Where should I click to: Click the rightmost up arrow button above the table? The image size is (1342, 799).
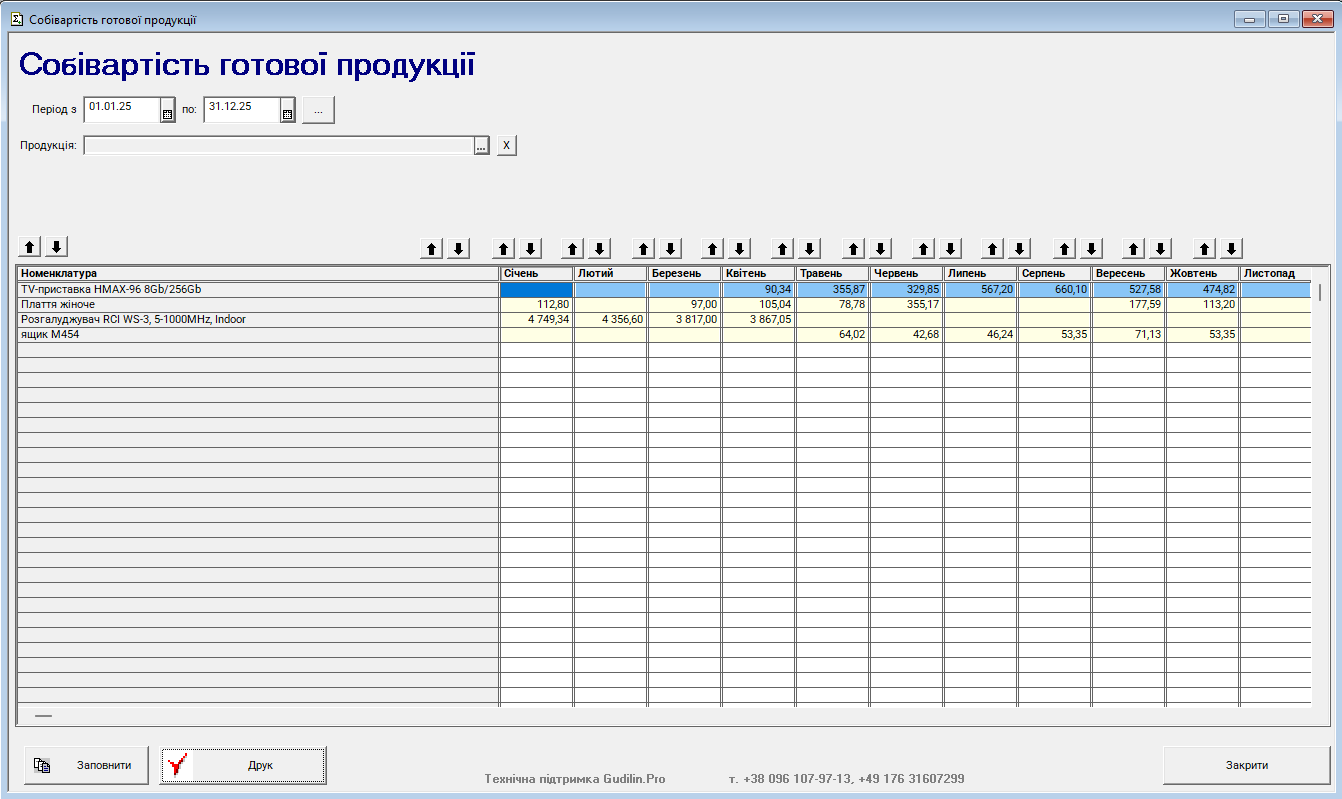(x=1205, y=249)
